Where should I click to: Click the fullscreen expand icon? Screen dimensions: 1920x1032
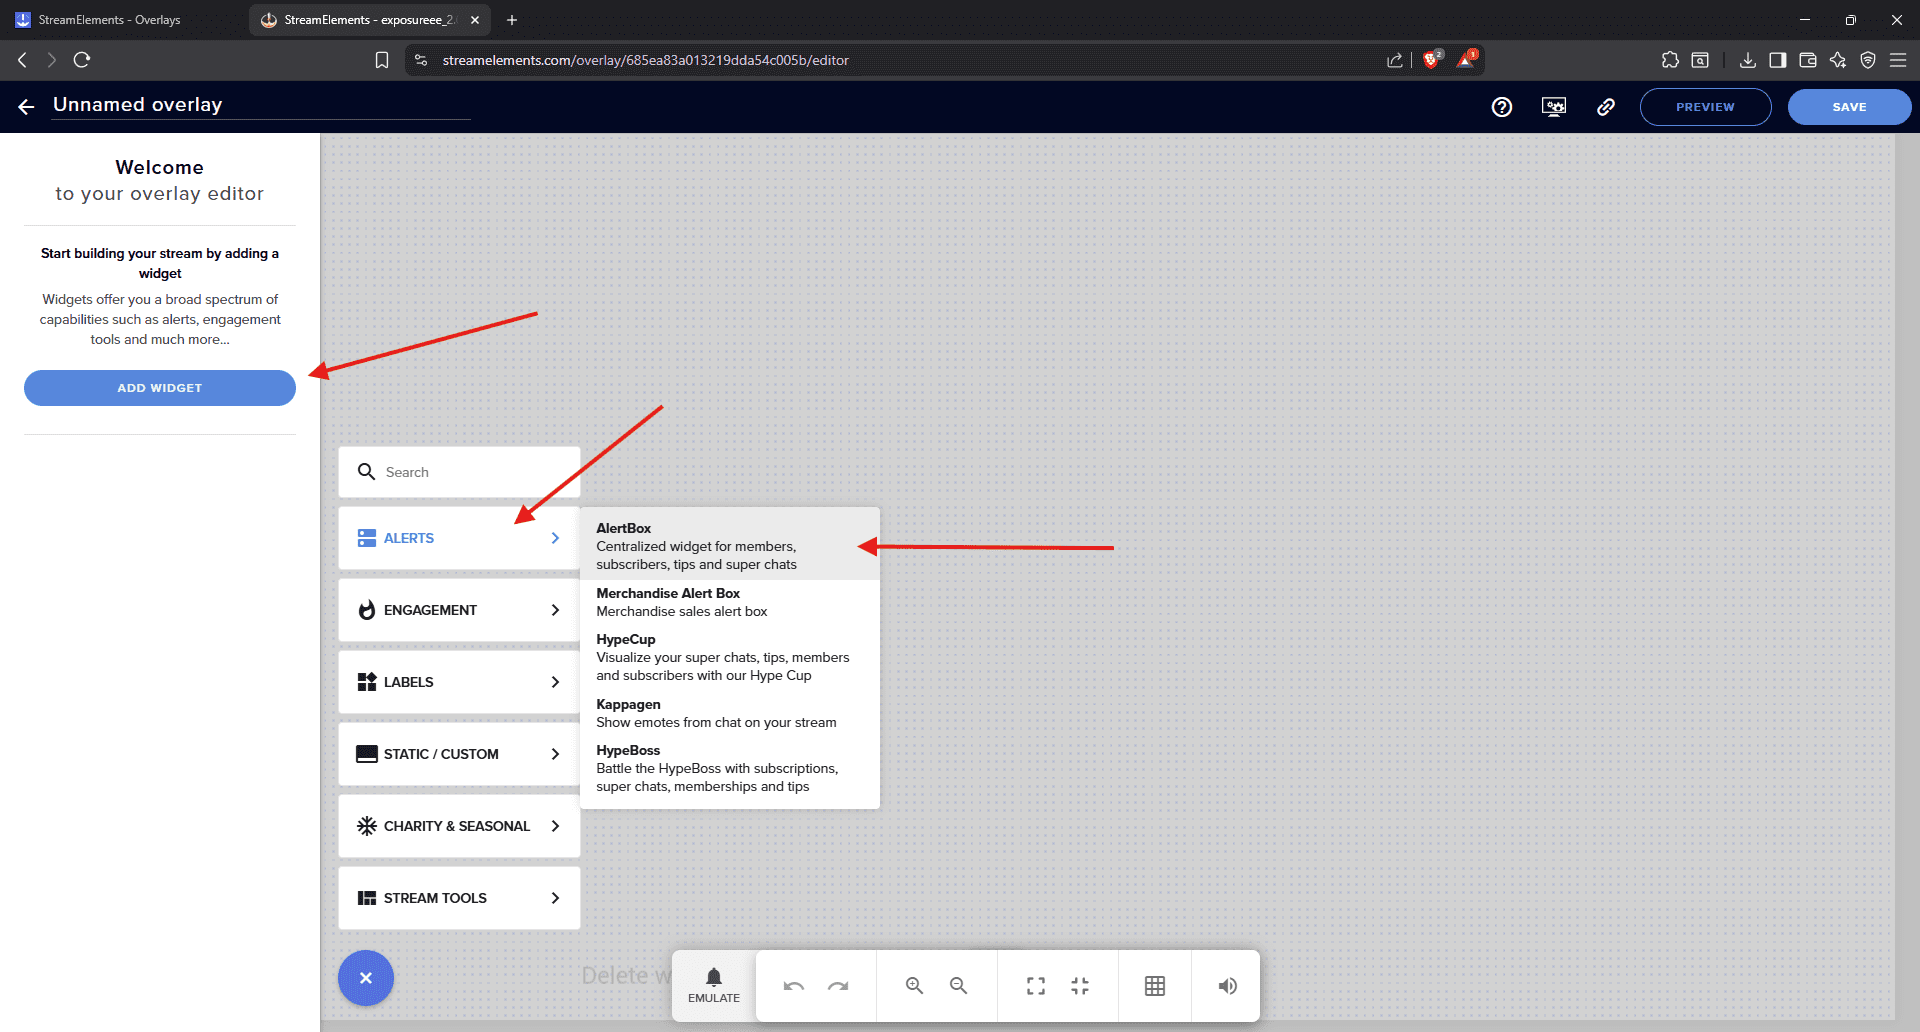pyautogui.click(x=1036, y=986)
